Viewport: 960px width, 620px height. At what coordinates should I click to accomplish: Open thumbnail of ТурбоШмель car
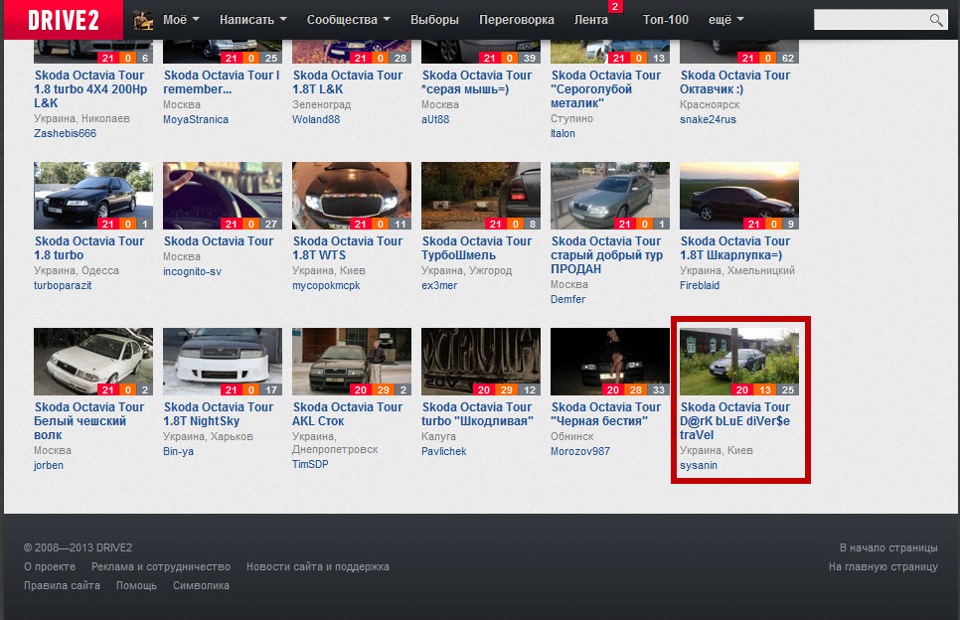pos(481,195)
